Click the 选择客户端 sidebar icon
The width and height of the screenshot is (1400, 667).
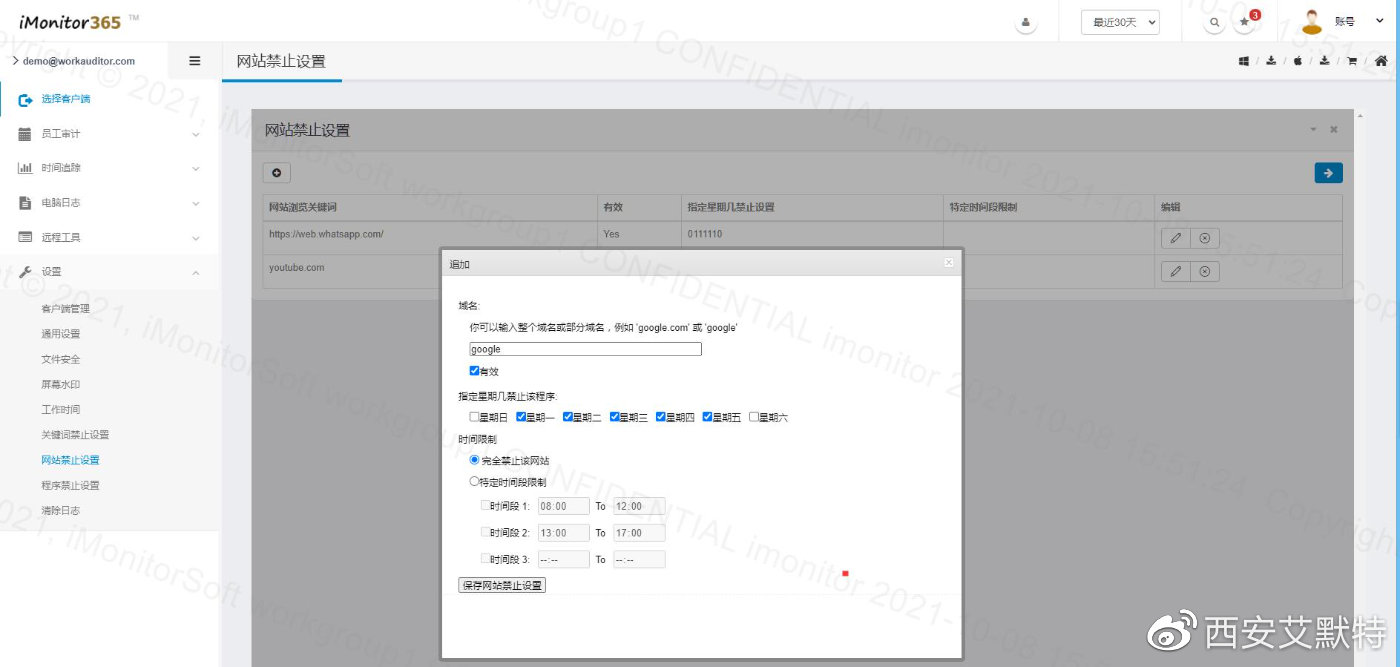coord(26,99)
